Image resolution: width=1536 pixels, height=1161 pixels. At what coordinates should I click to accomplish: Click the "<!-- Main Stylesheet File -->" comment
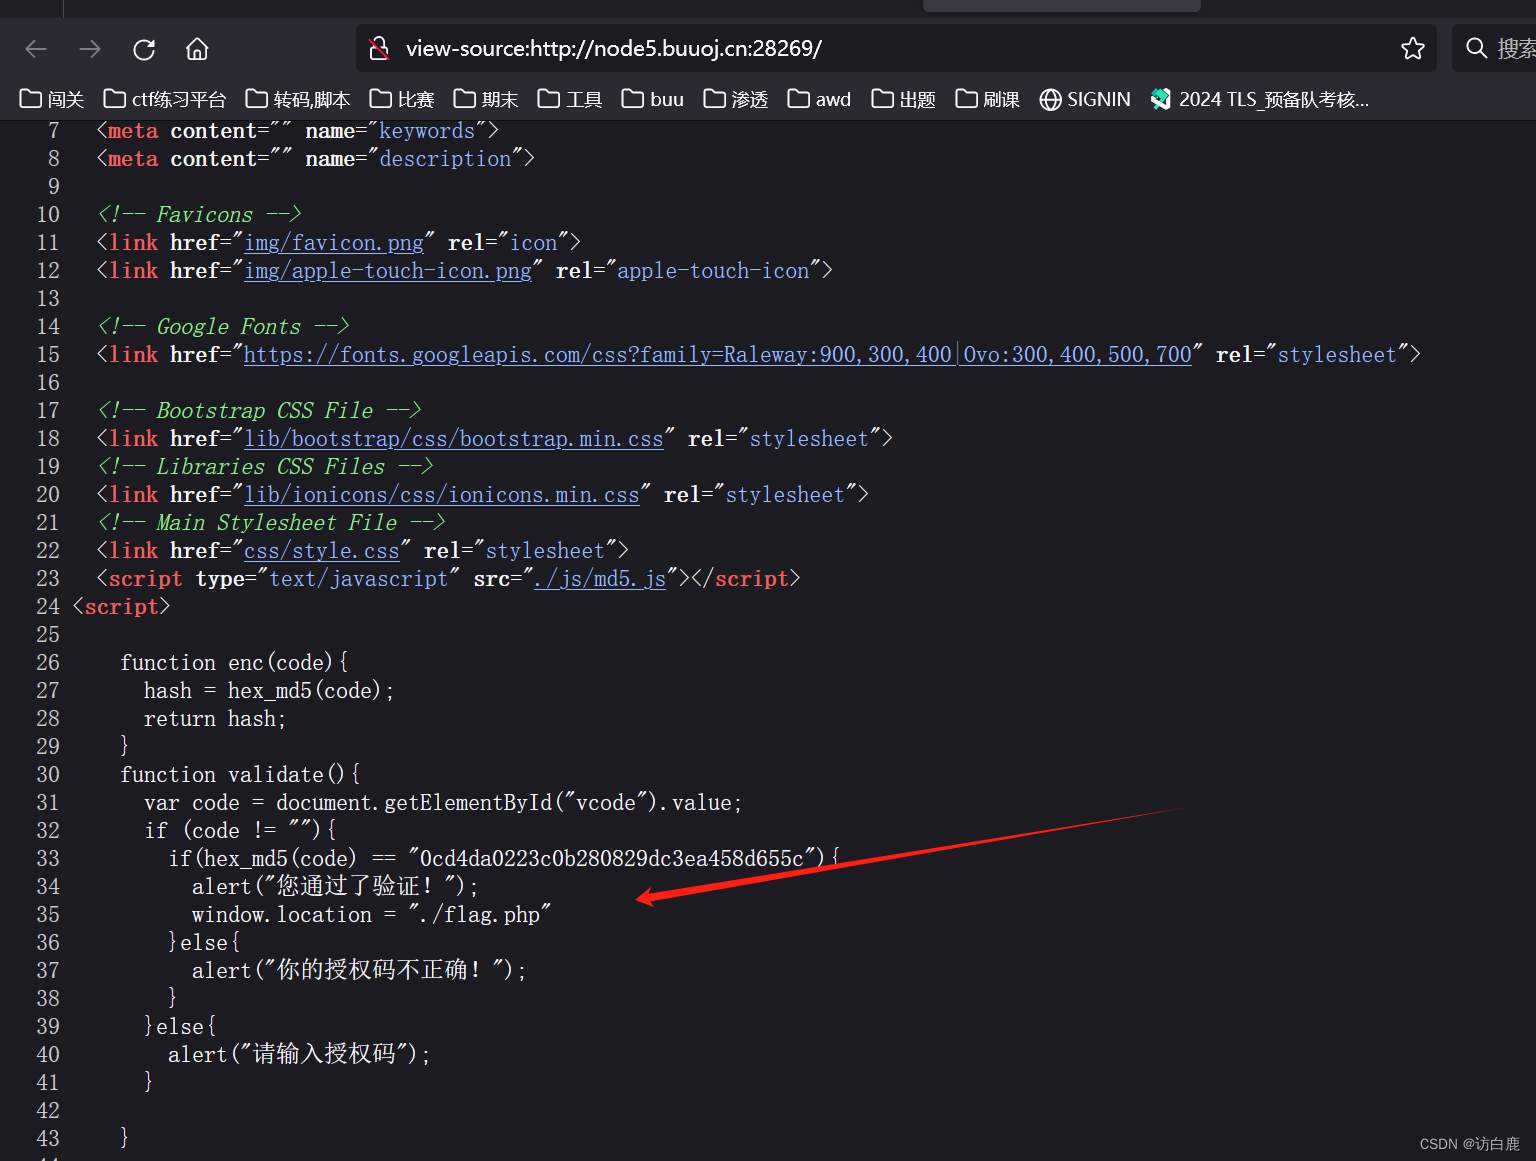[271, 523]
